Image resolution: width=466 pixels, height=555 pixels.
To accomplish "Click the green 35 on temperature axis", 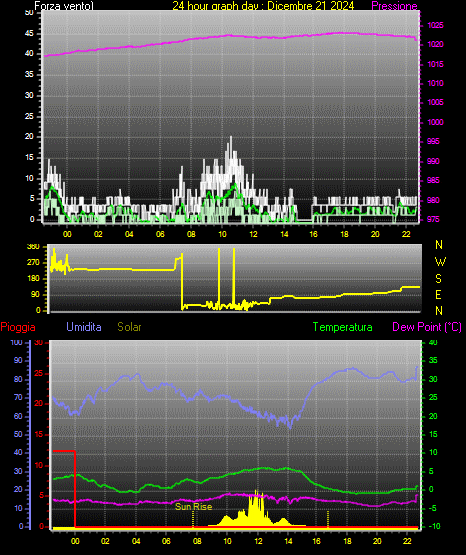I will click(x=433, y=361).
